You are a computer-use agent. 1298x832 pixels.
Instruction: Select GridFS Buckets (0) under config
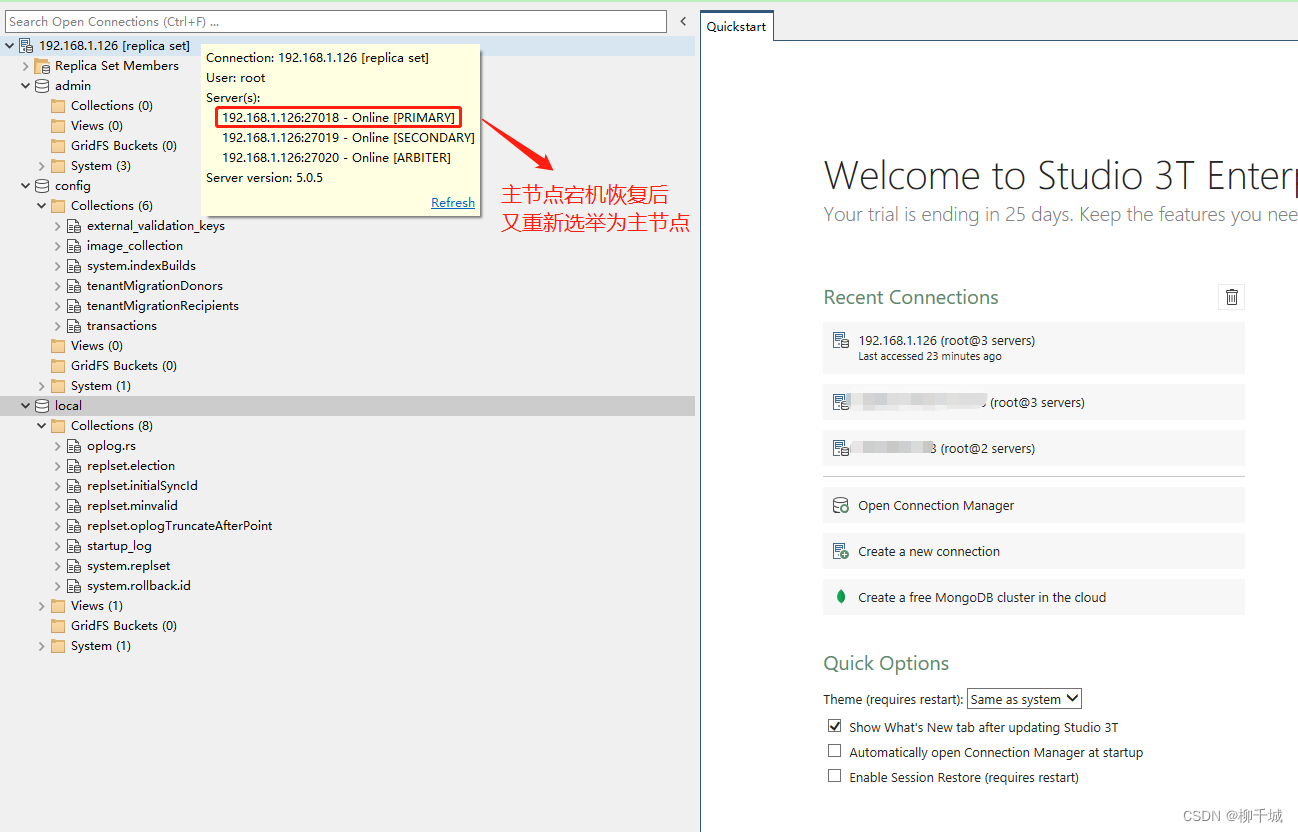tap(124, 366)
